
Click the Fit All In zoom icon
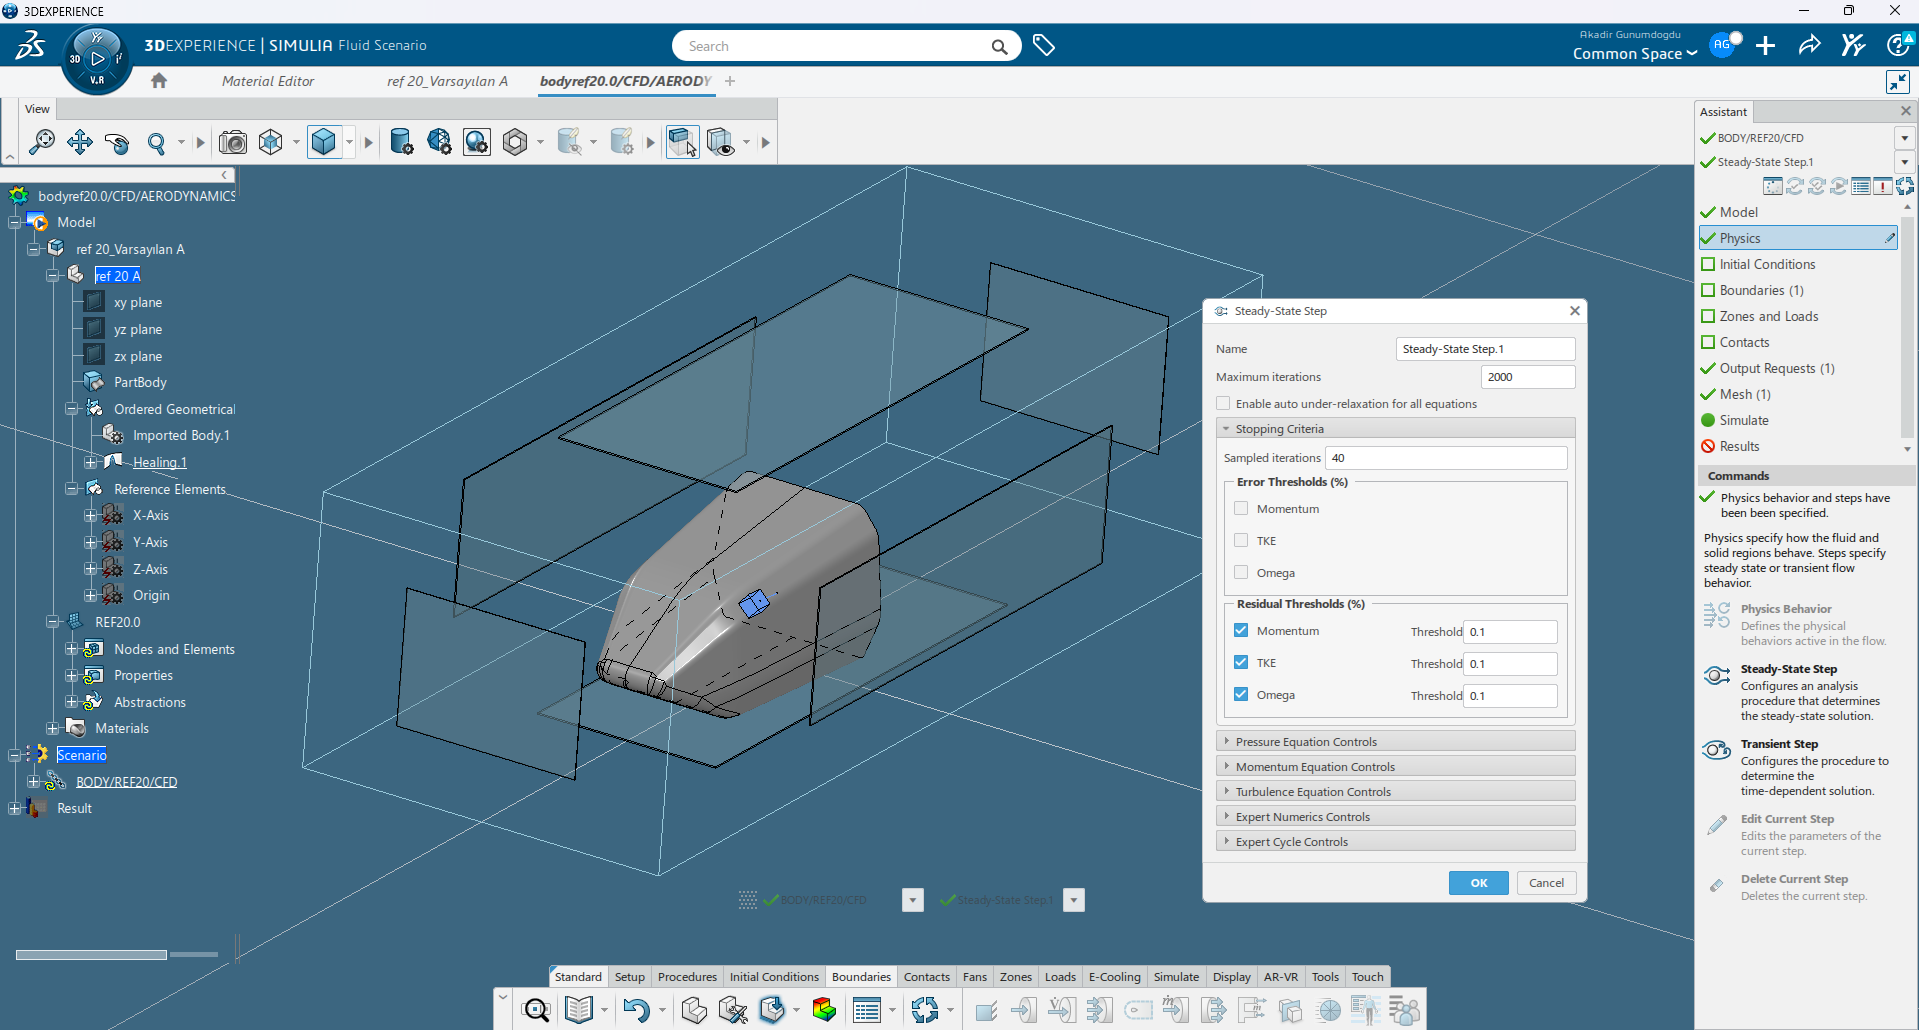point(42,142)
